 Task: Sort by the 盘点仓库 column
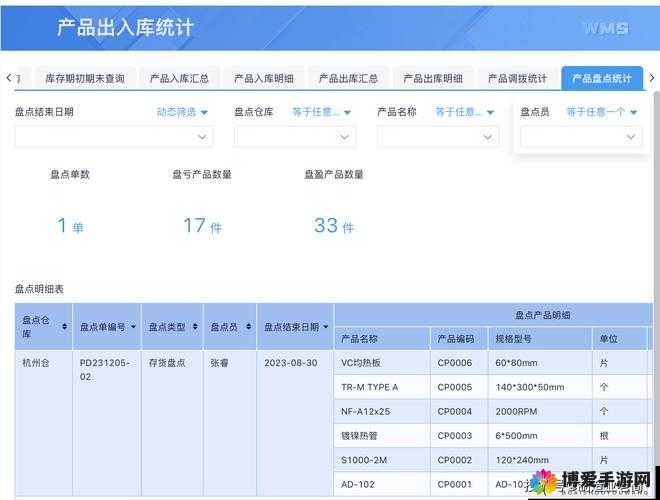[x=64, y=327]
